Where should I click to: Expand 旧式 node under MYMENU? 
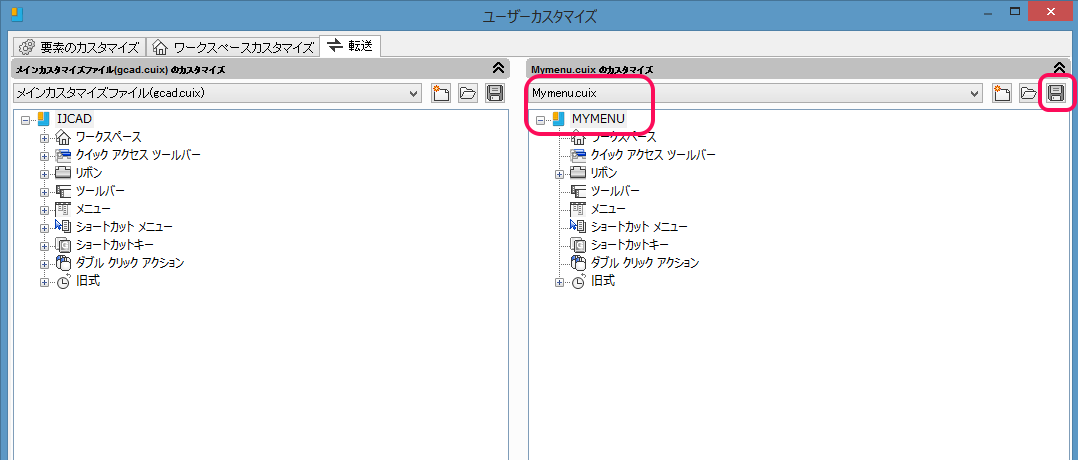coord(559,282)
